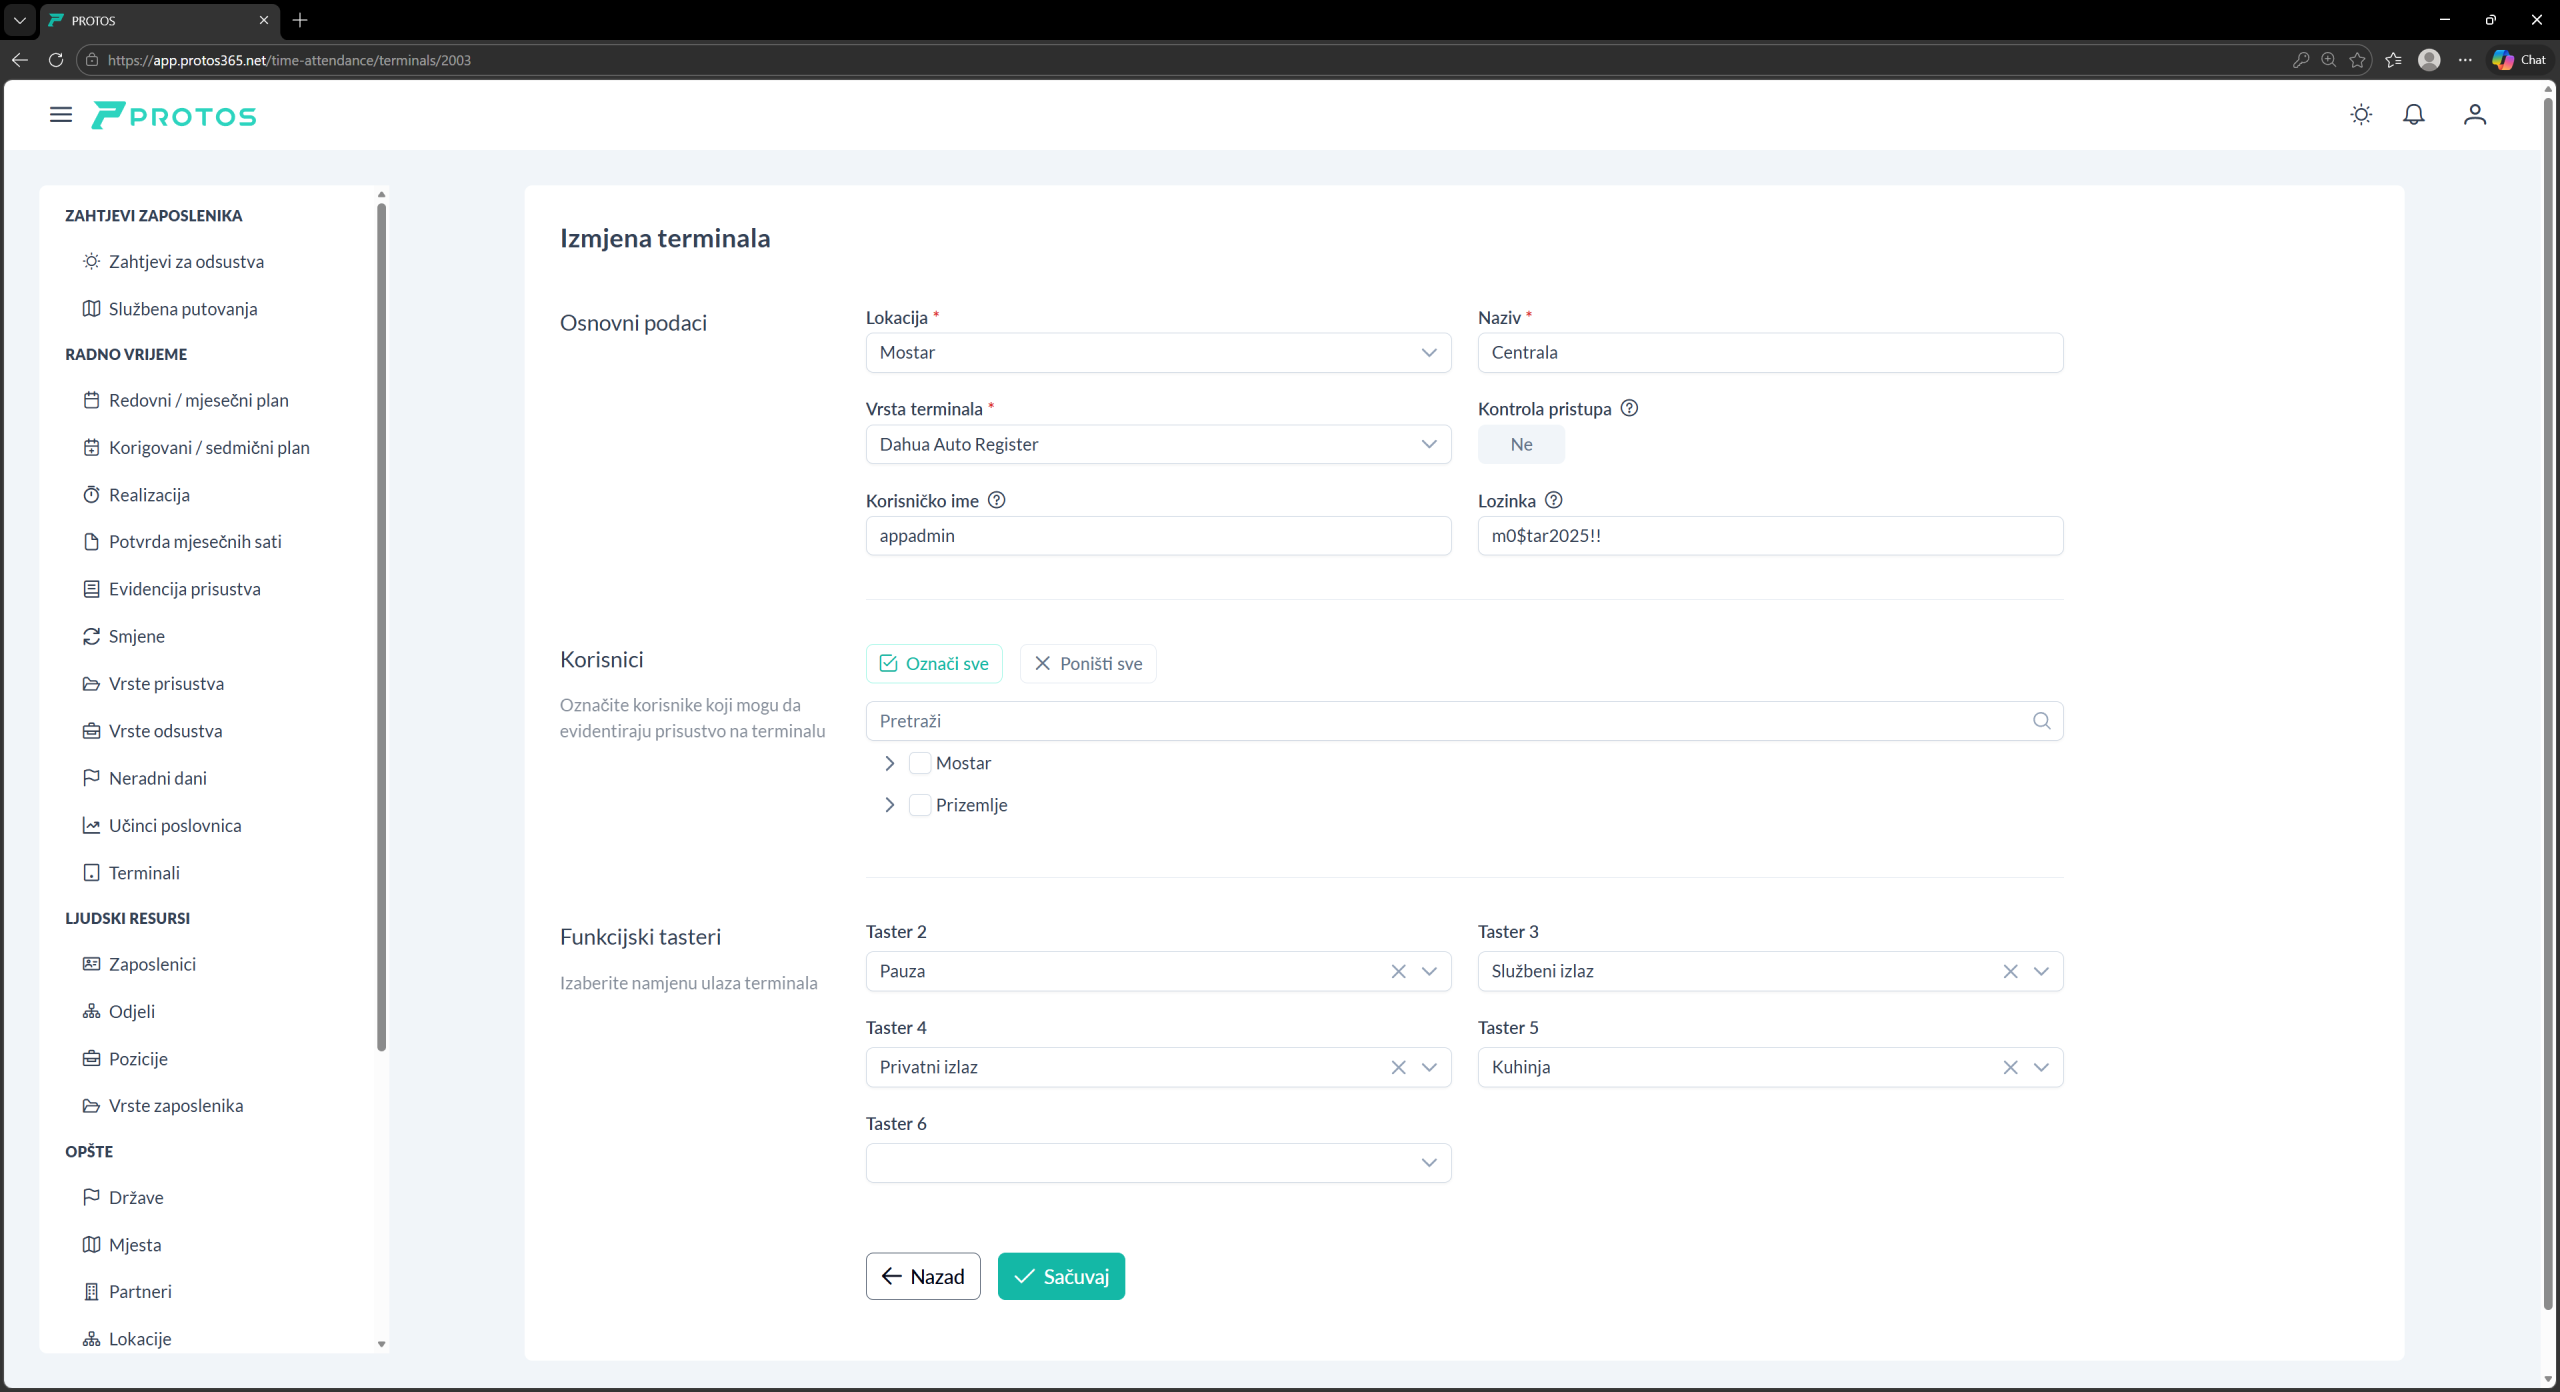Image resolution: width=2560 pixels, height=1392 pixels.
Task: Clear the Taster 2 Pauza selection
Action: [x=1398, y=971]
